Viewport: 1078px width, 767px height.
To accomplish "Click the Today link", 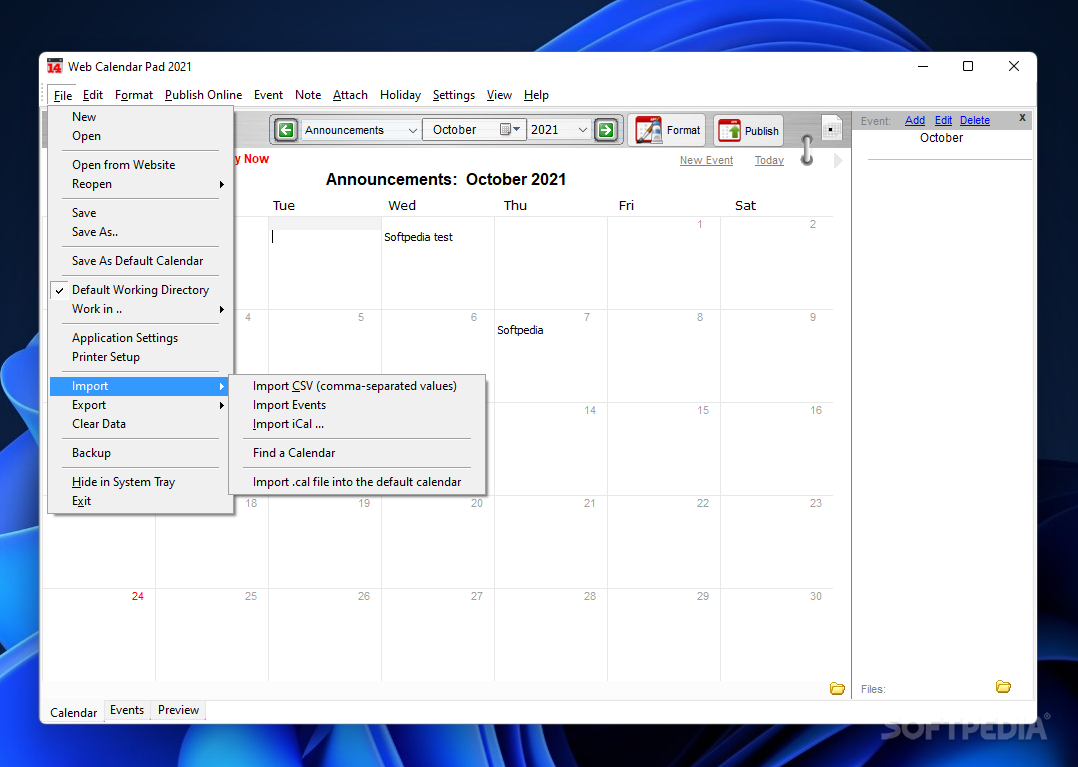I will (769, 160).
